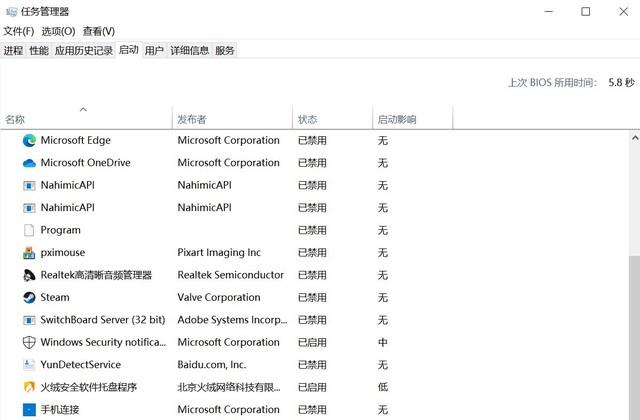Click the 火绒安全软件托盘程序 icon

(29, 387)
